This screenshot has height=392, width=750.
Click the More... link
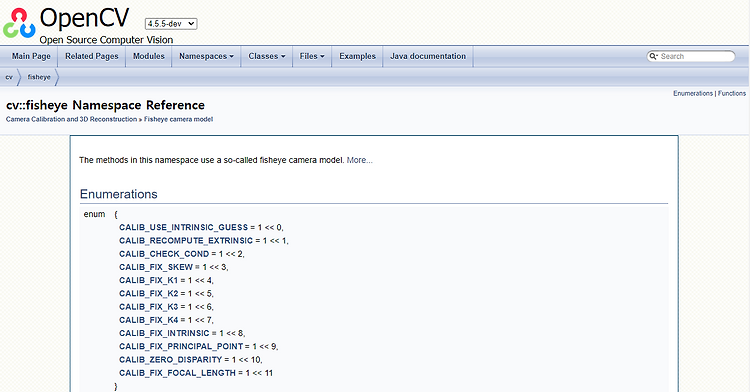[x=359, y=160]
